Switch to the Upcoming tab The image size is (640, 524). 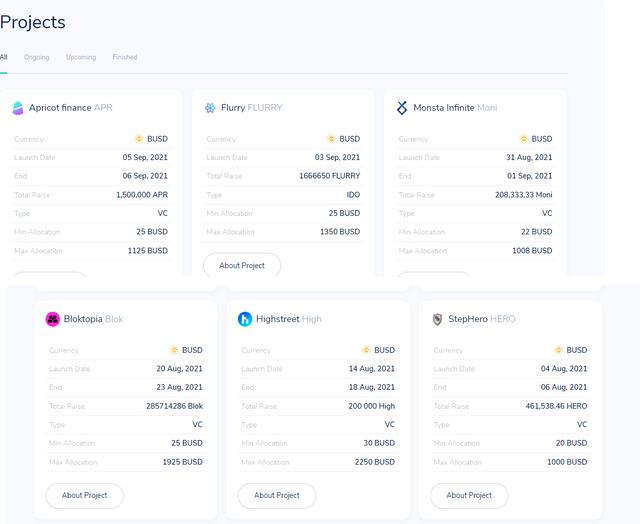pos(81,57)
